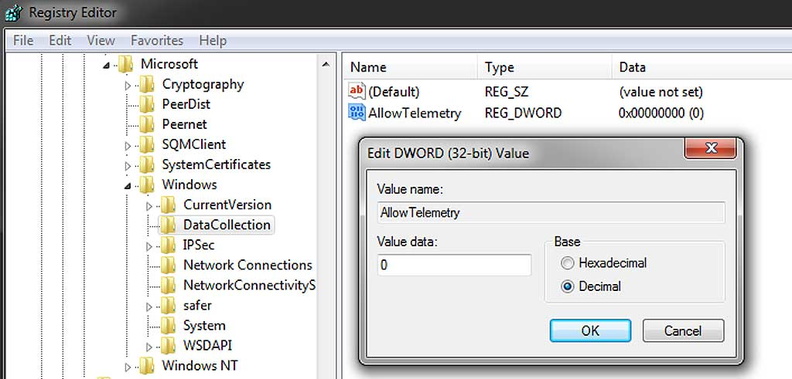Expand the safer key
The width and height of the screenshot is (792, 379).
point(148,307)
